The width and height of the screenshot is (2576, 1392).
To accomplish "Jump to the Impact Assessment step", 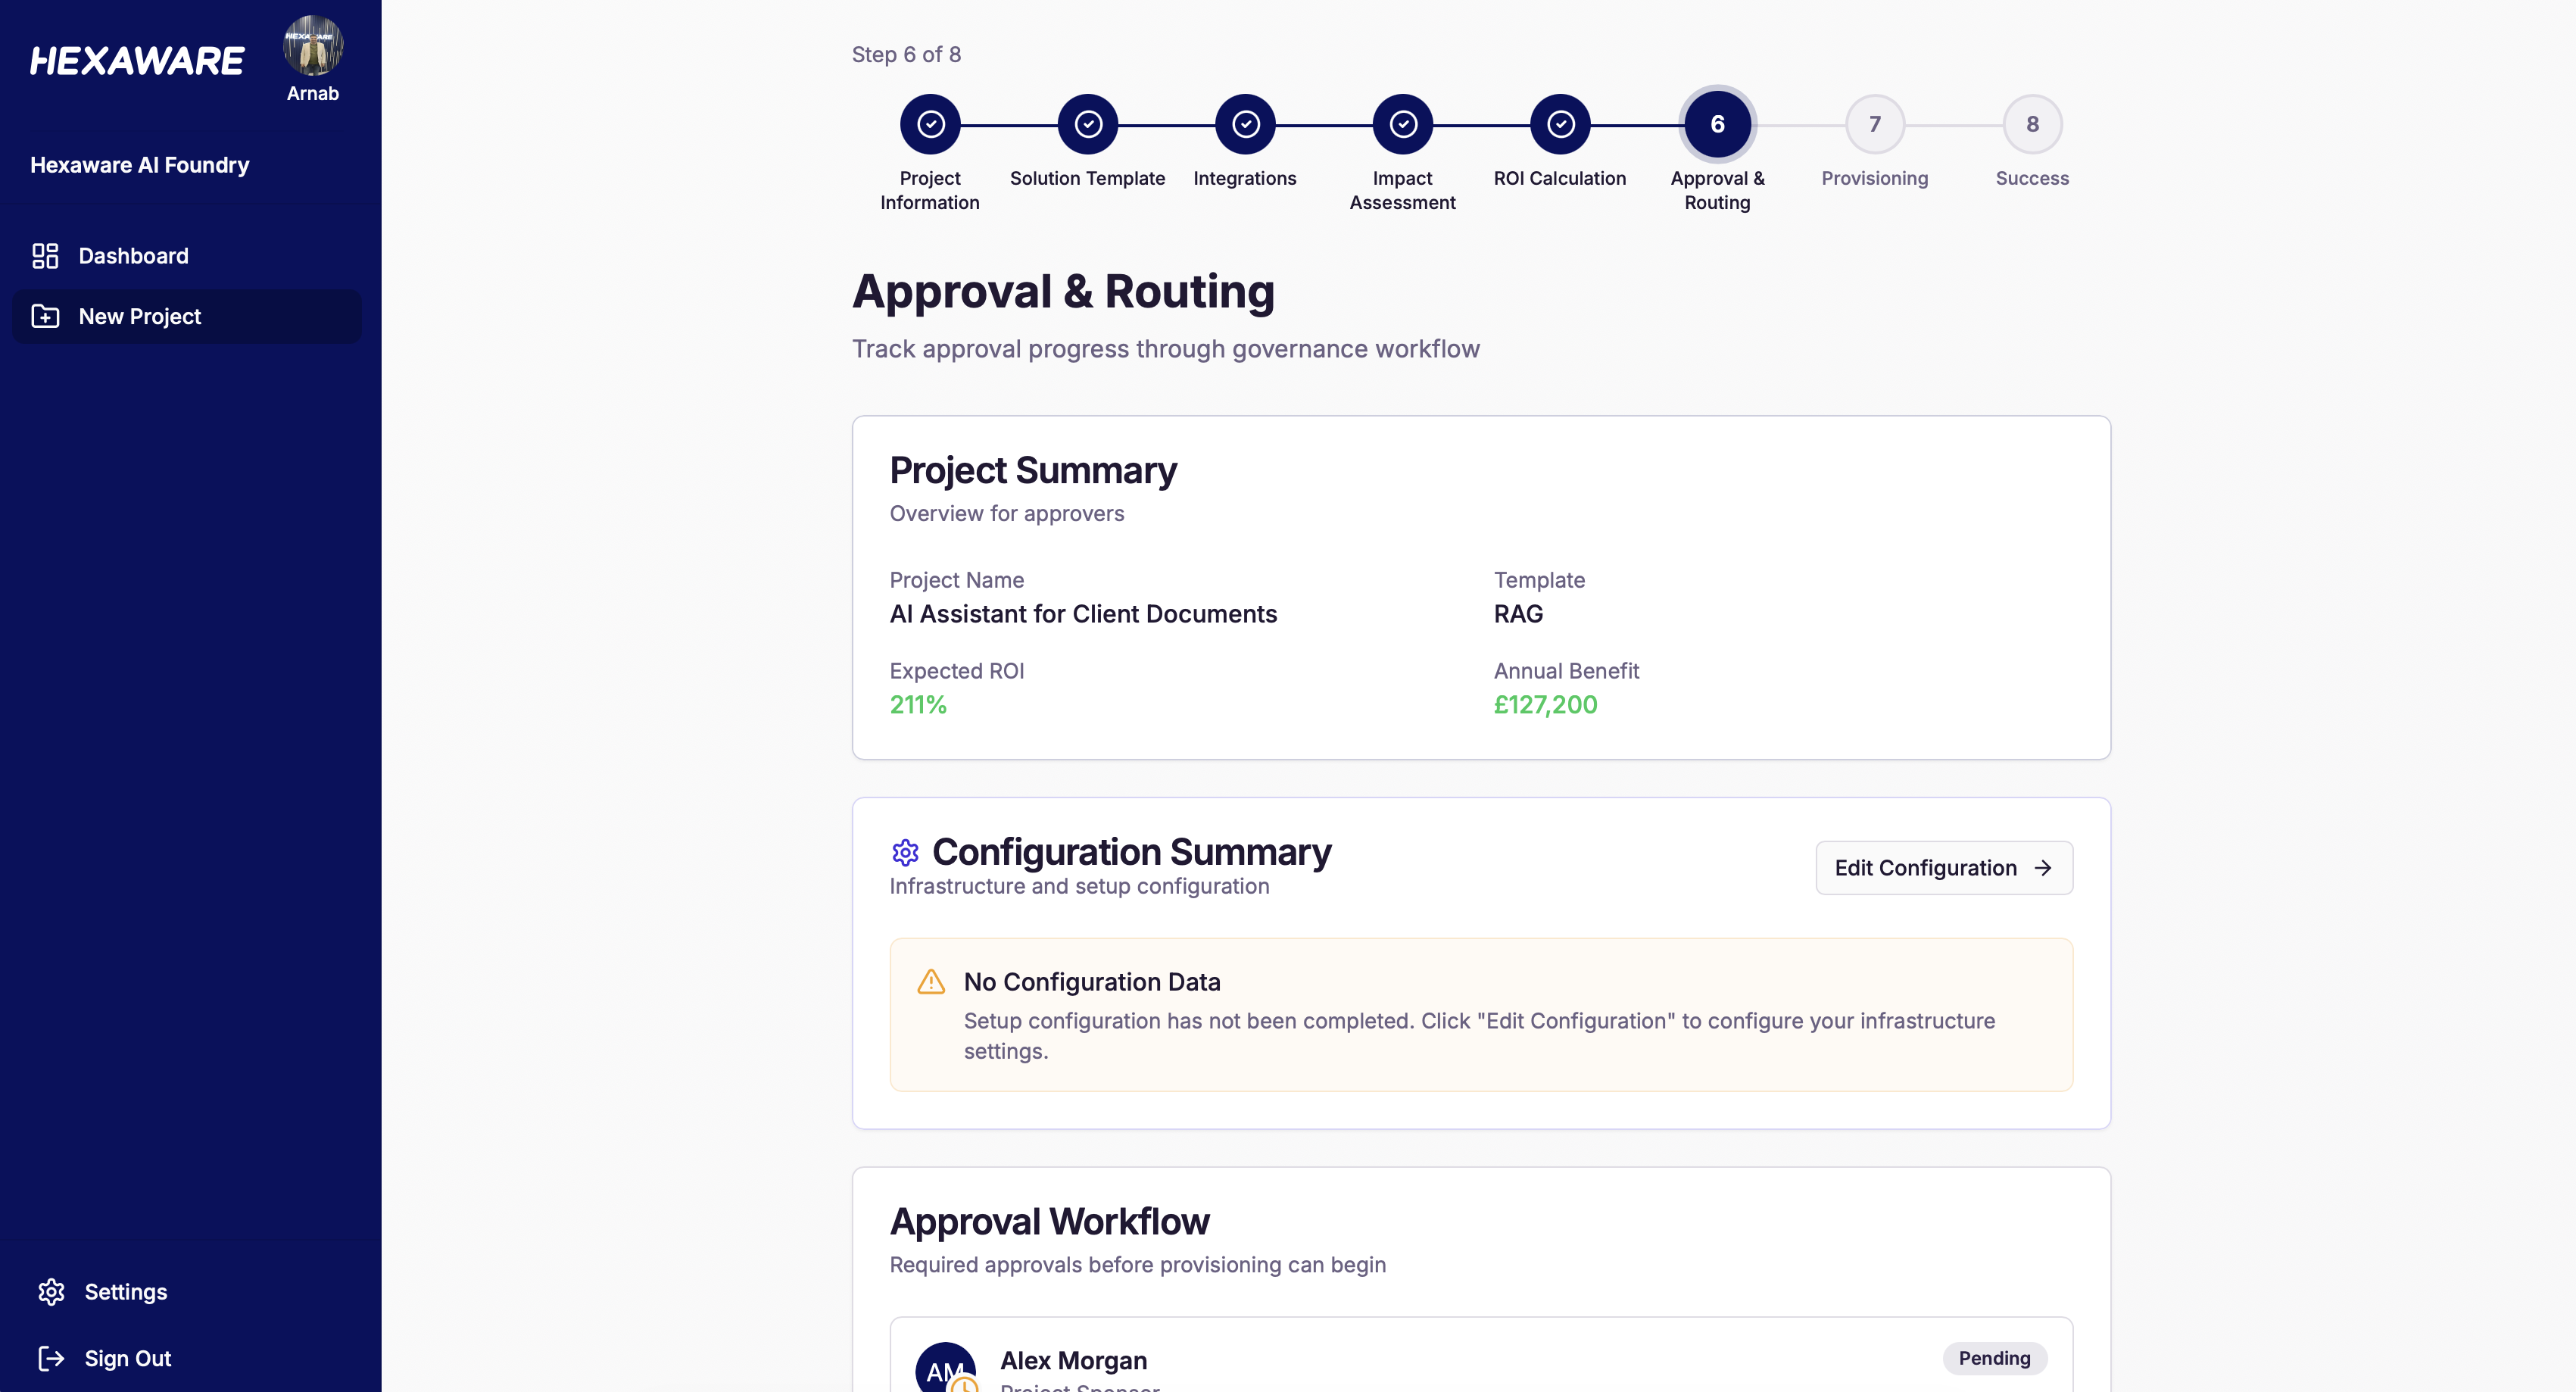I will click(1402, 123).
